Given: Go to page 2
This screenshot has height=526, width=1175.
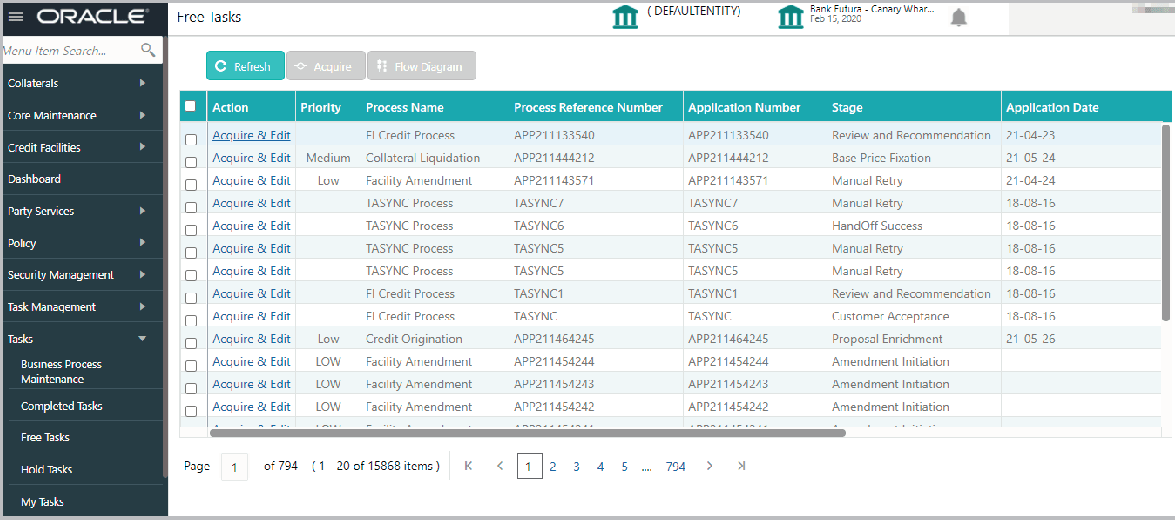Looking at the screenshot, I should (552, 466).
